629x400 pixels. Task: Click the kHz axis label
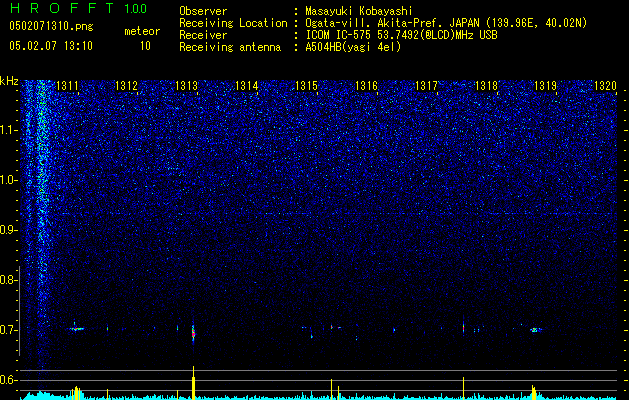coord(9,81)
